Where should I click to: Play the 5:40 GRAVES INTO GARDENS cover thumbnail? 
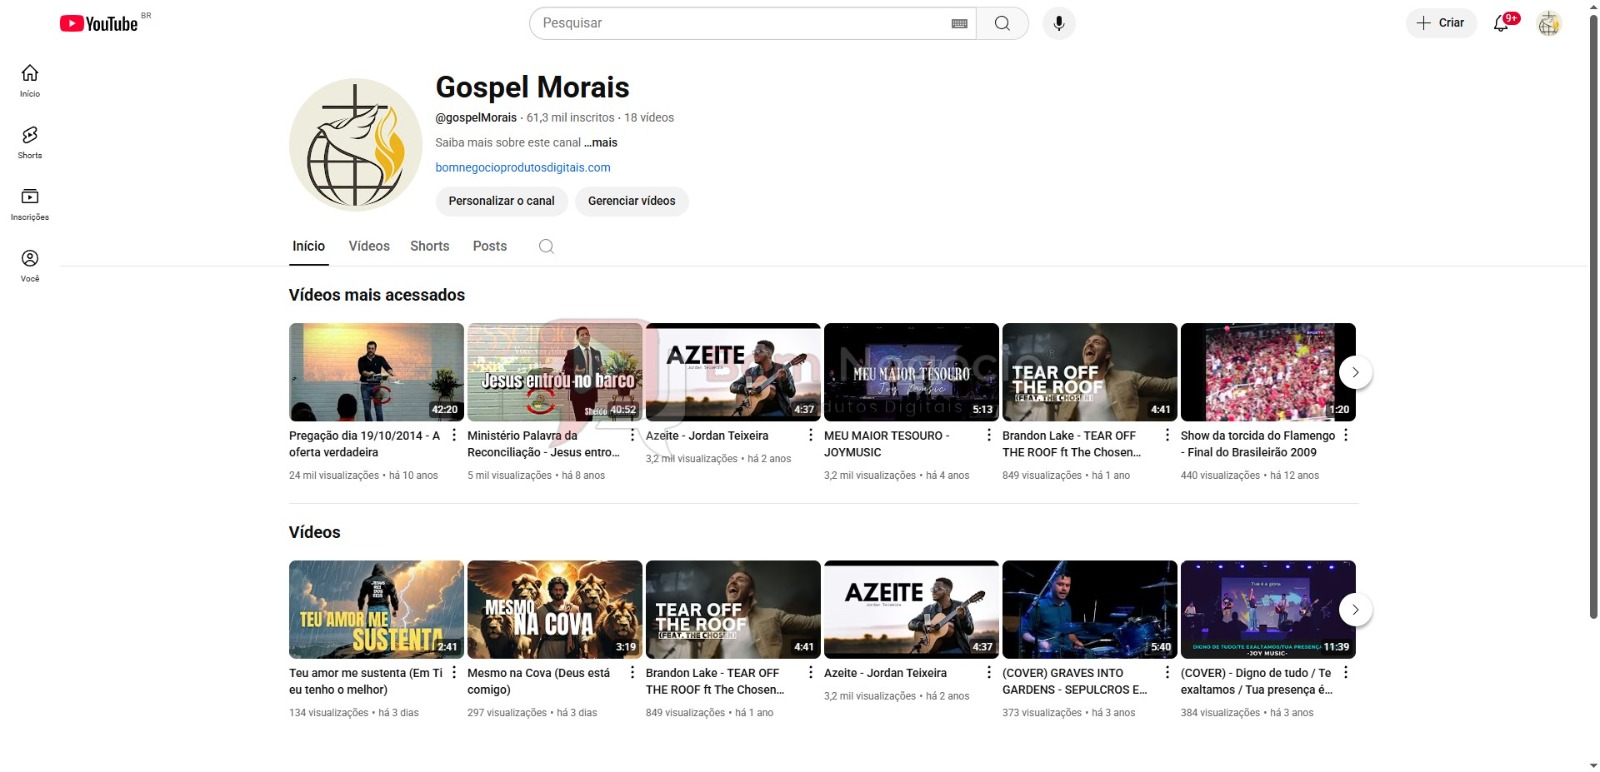(x=1090, y=609)
